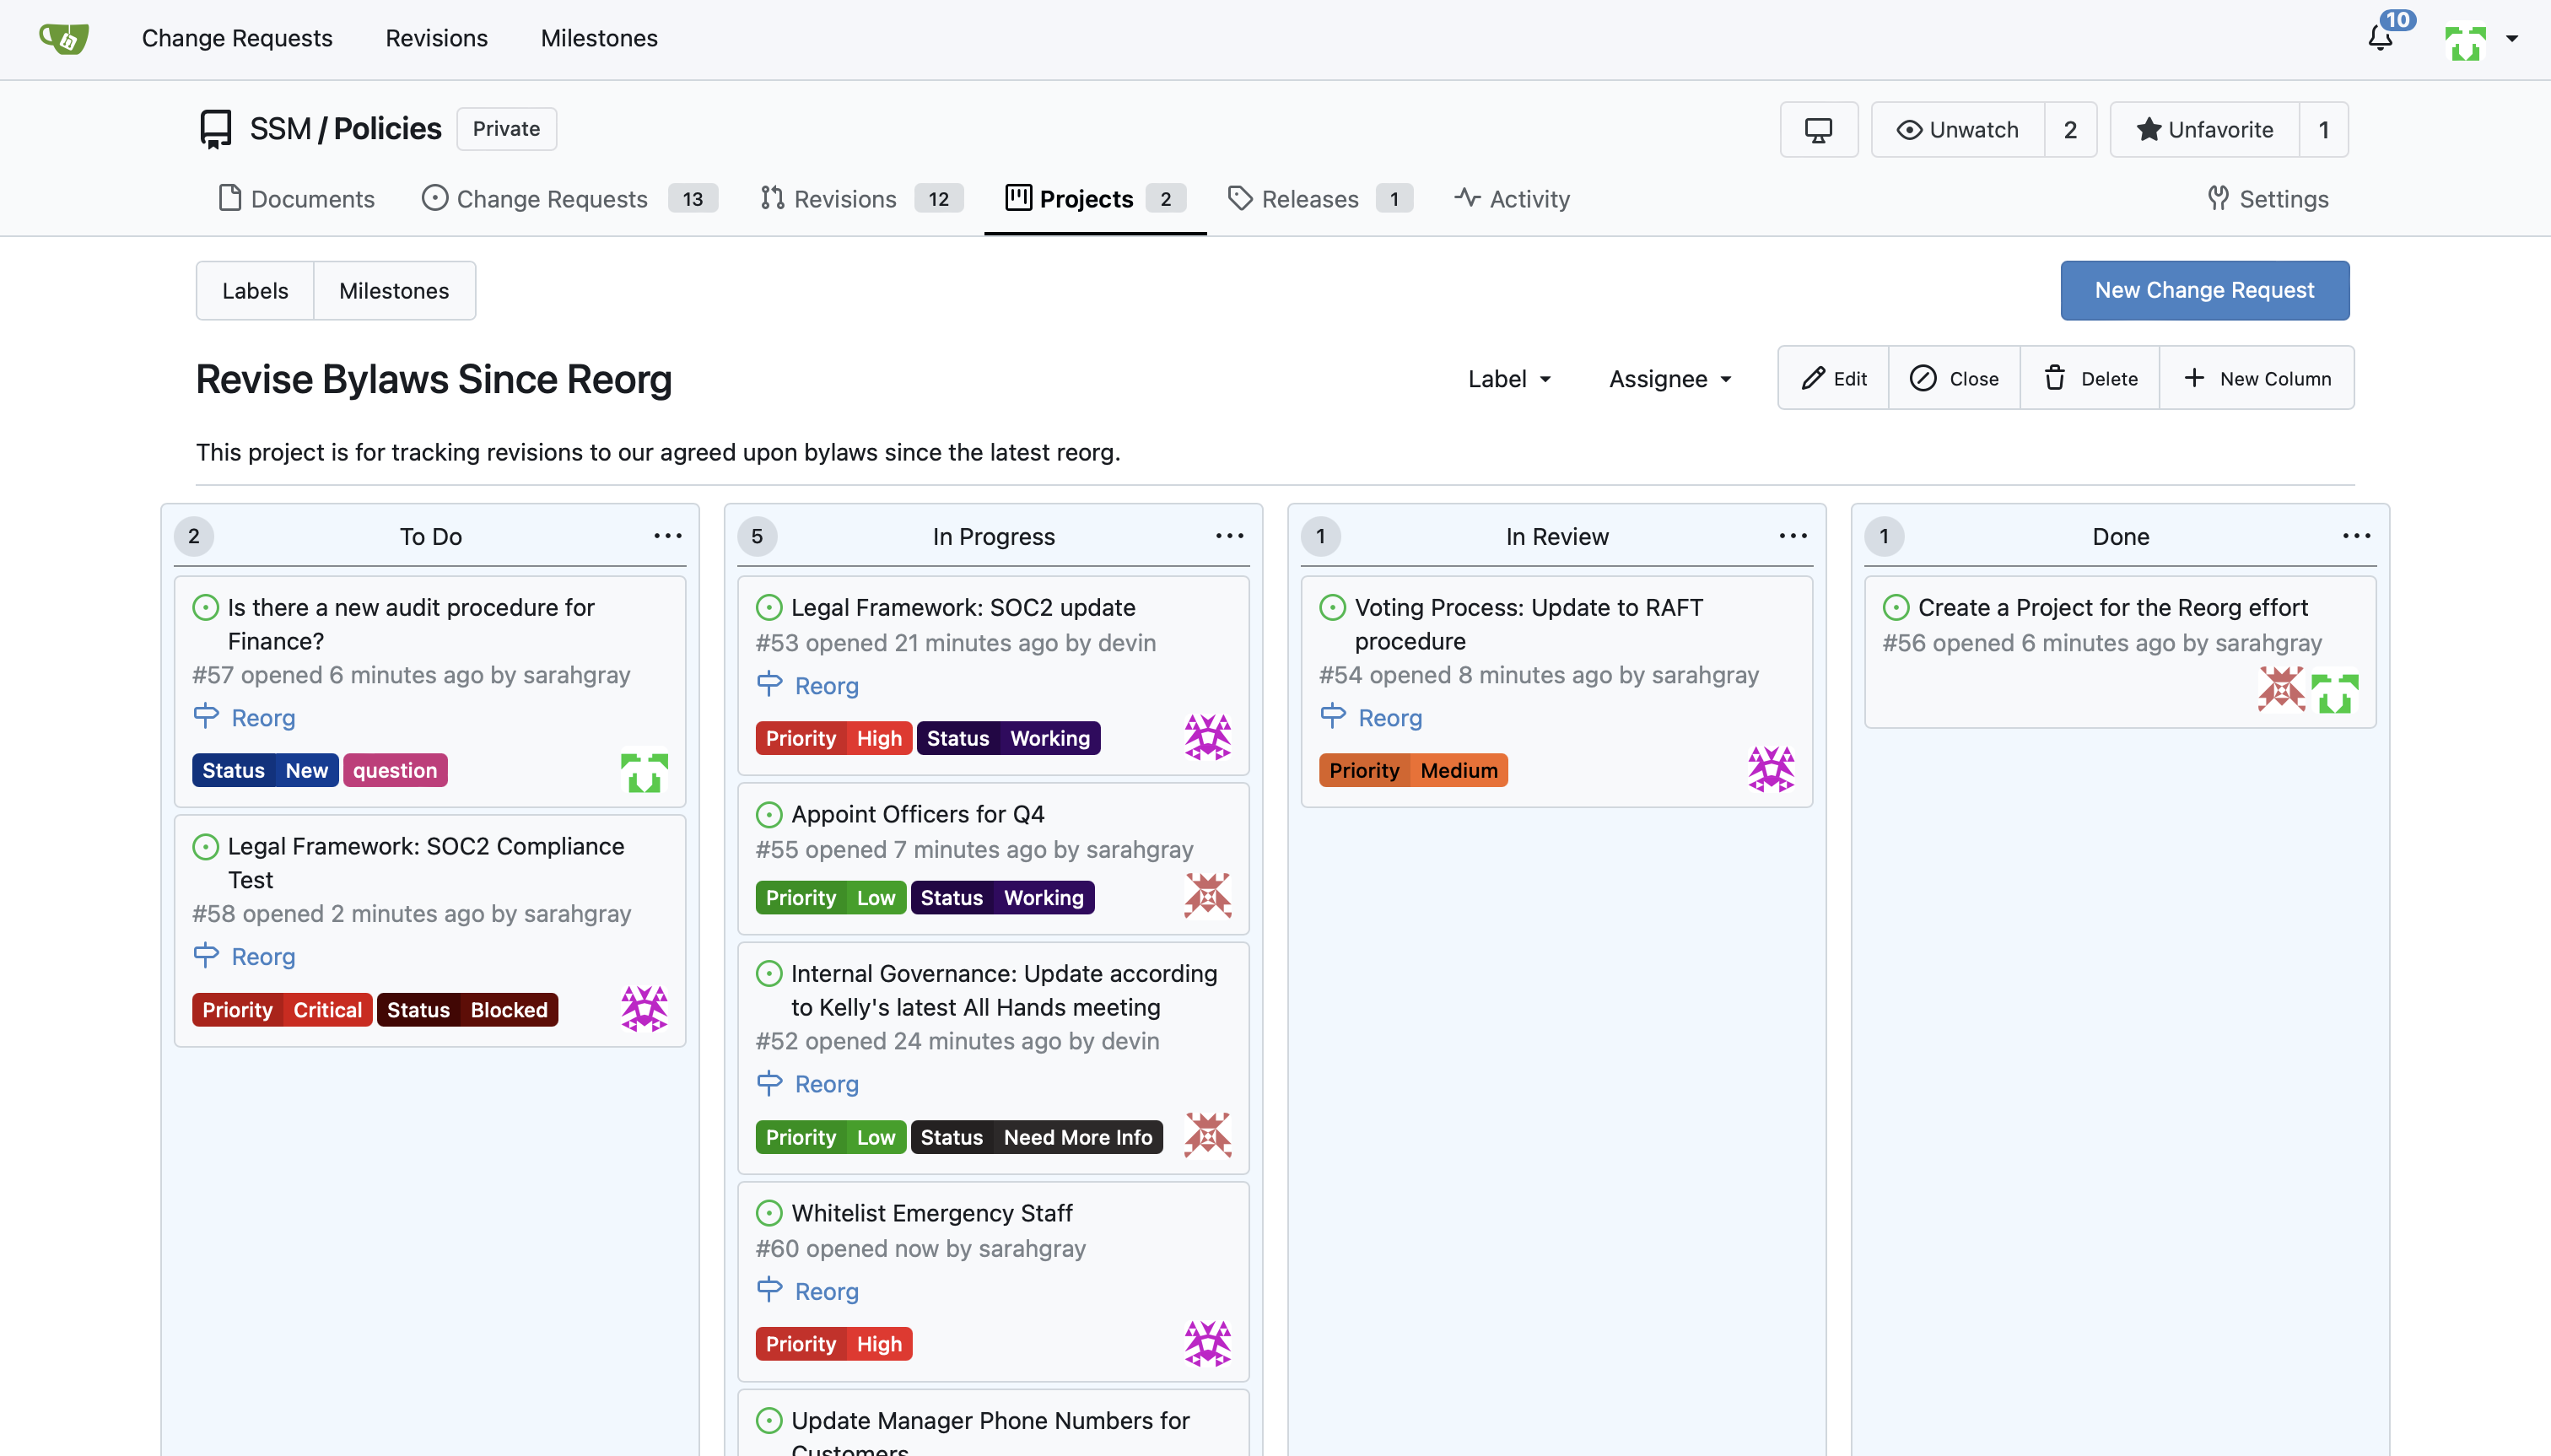The height and width of the screenshot is (1456, 2551).
Task: Open the Reorg milestone link on card #58
Action: click(x=263, y=956)
